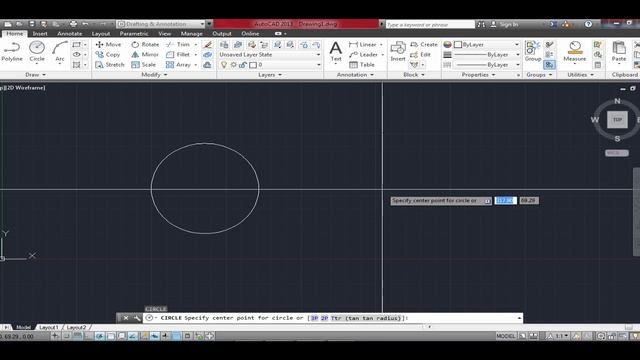Toggle the grid display status bar button
Screen dimensions: 640x360
coord(78,336)
